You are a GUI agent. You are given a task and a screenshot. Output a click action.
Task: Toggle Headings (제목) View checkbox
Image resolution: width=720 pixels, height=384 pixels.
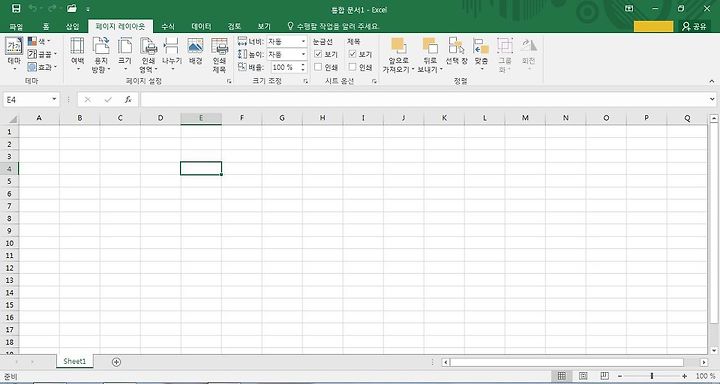click(352, 54)
